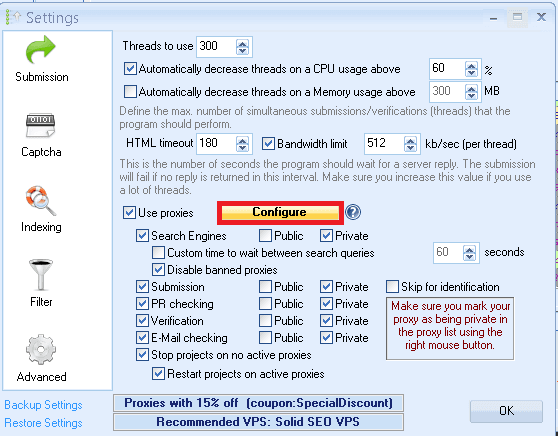Toggle Search Engines proxy usage
558x436 pixels.
tap(142, 236)
